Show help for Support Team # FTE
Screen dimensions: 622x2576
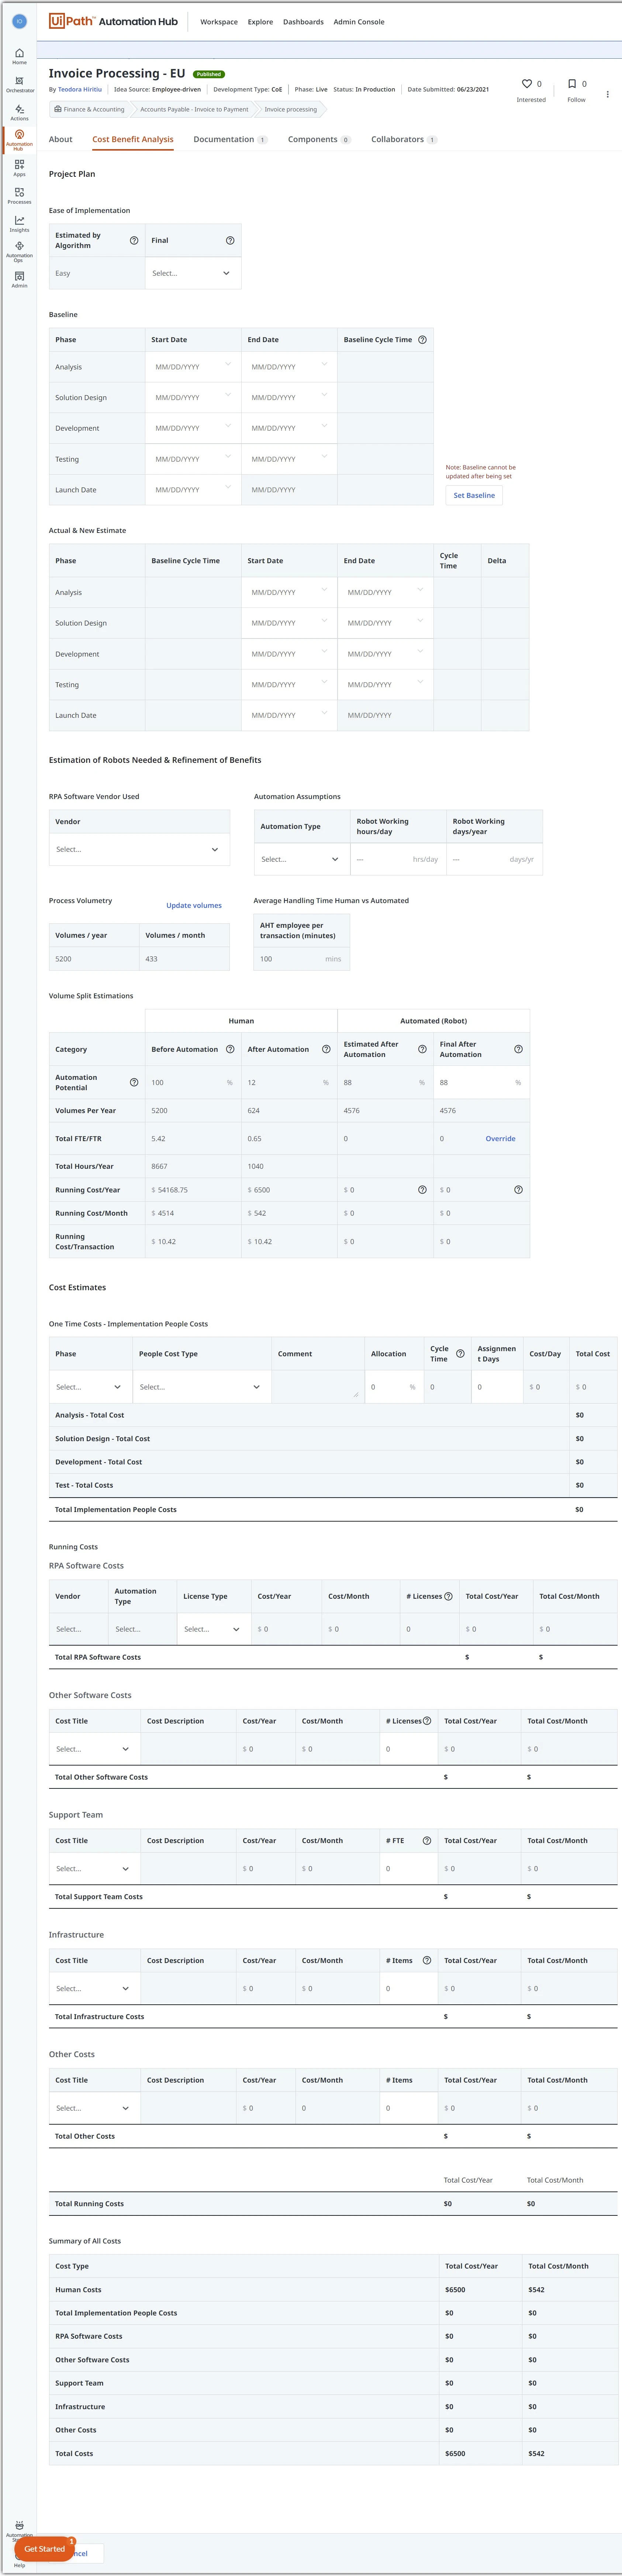(x=427, y=1840)
